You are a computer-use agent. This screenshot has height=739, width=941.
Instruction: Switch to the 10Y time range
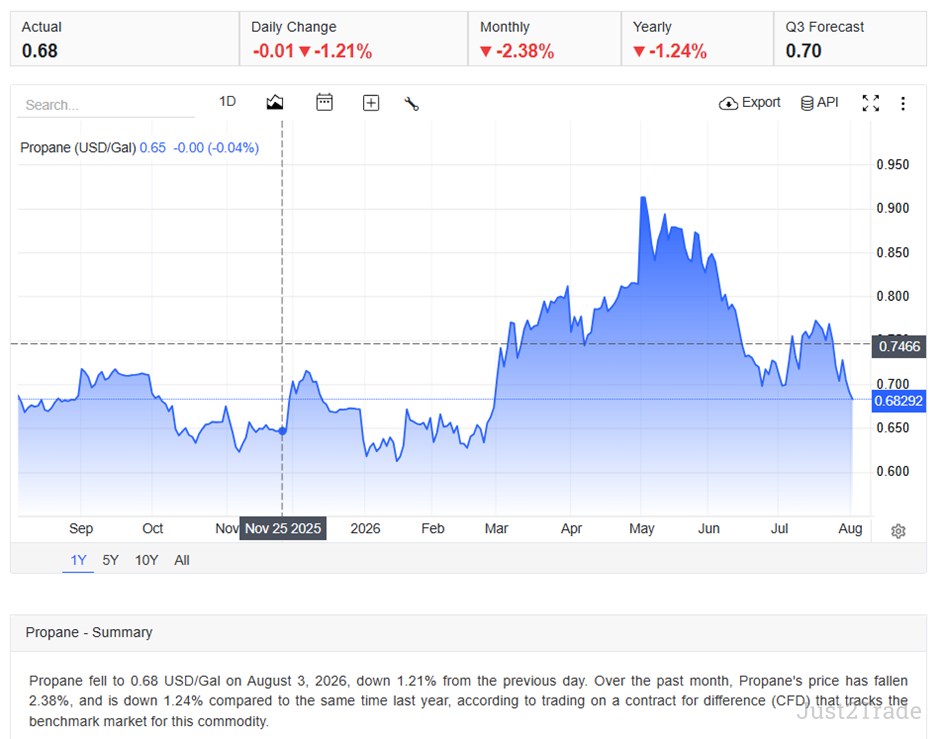tap(146, 560)
